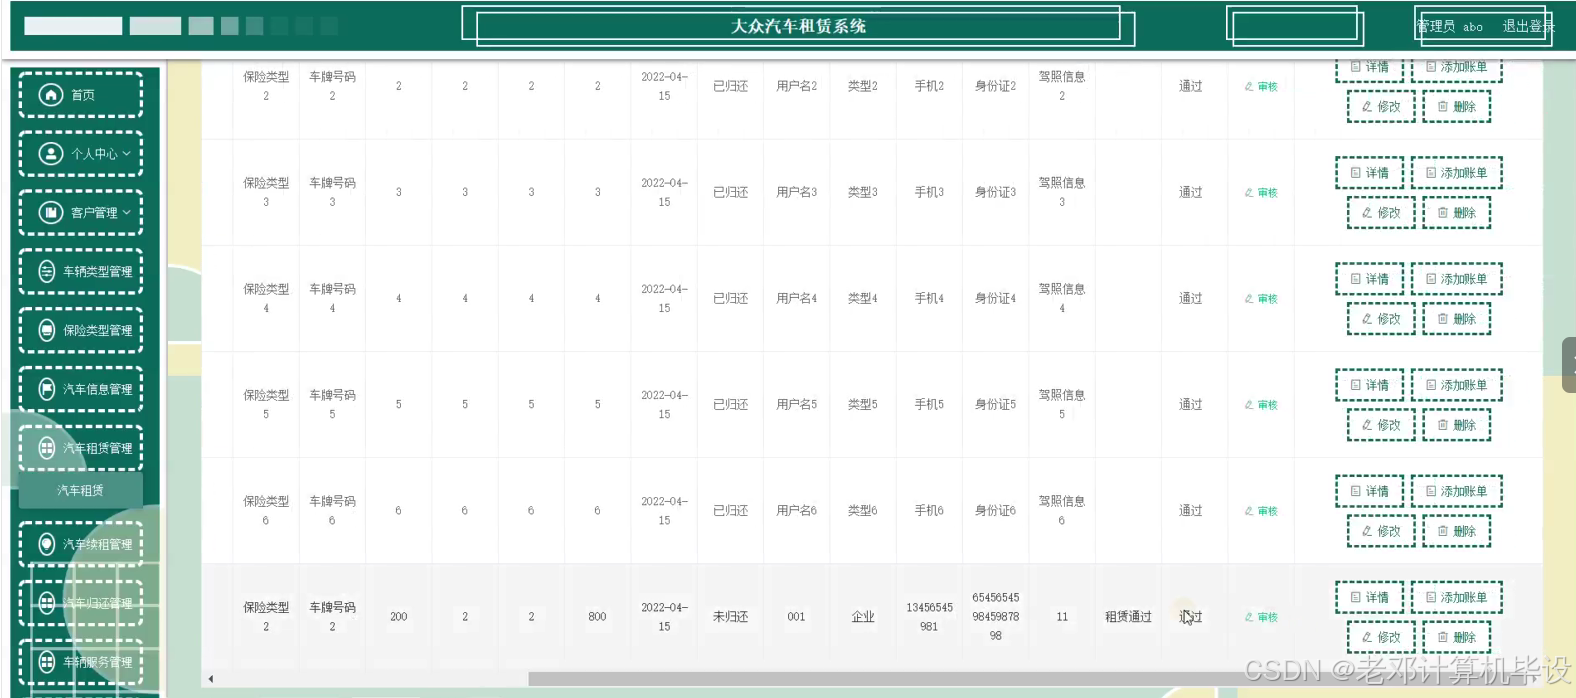Click the 企业 type cell
The width and height of the screenshot is (1576, 698).
click(863, 617)
